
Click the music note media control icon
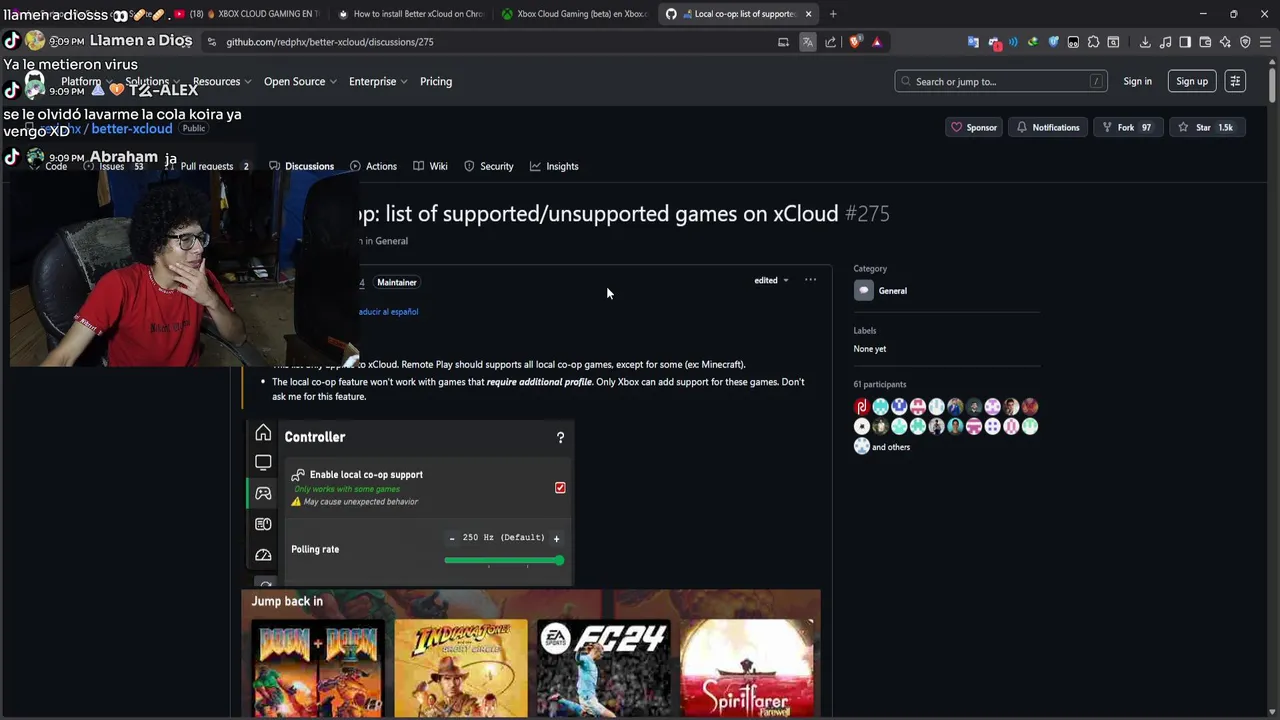(1165, 42)
